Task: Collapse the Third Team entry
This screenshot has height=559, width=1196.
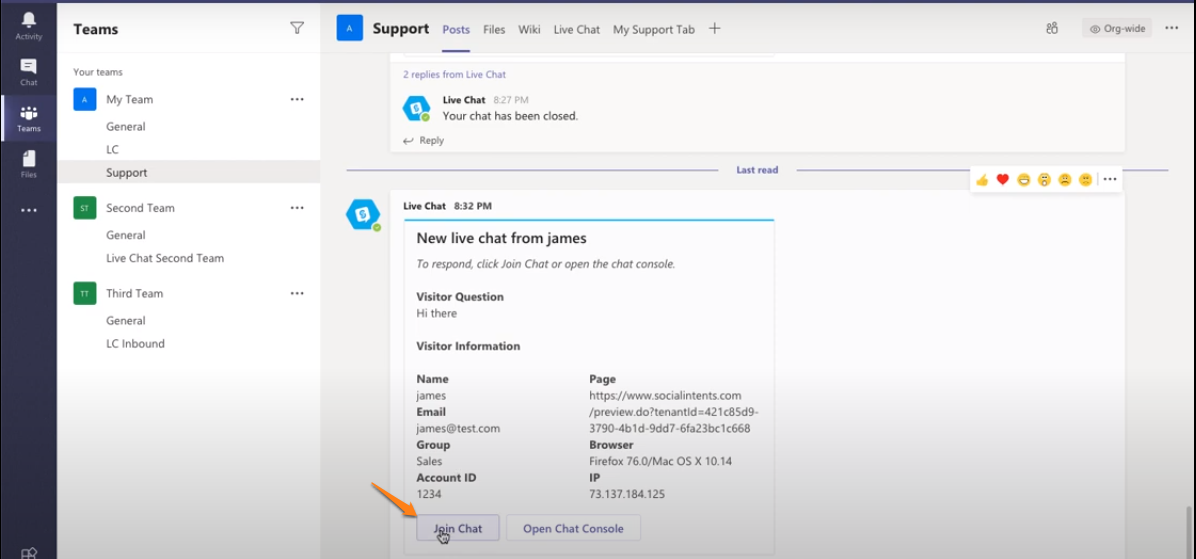Action: tap(134, 293)
